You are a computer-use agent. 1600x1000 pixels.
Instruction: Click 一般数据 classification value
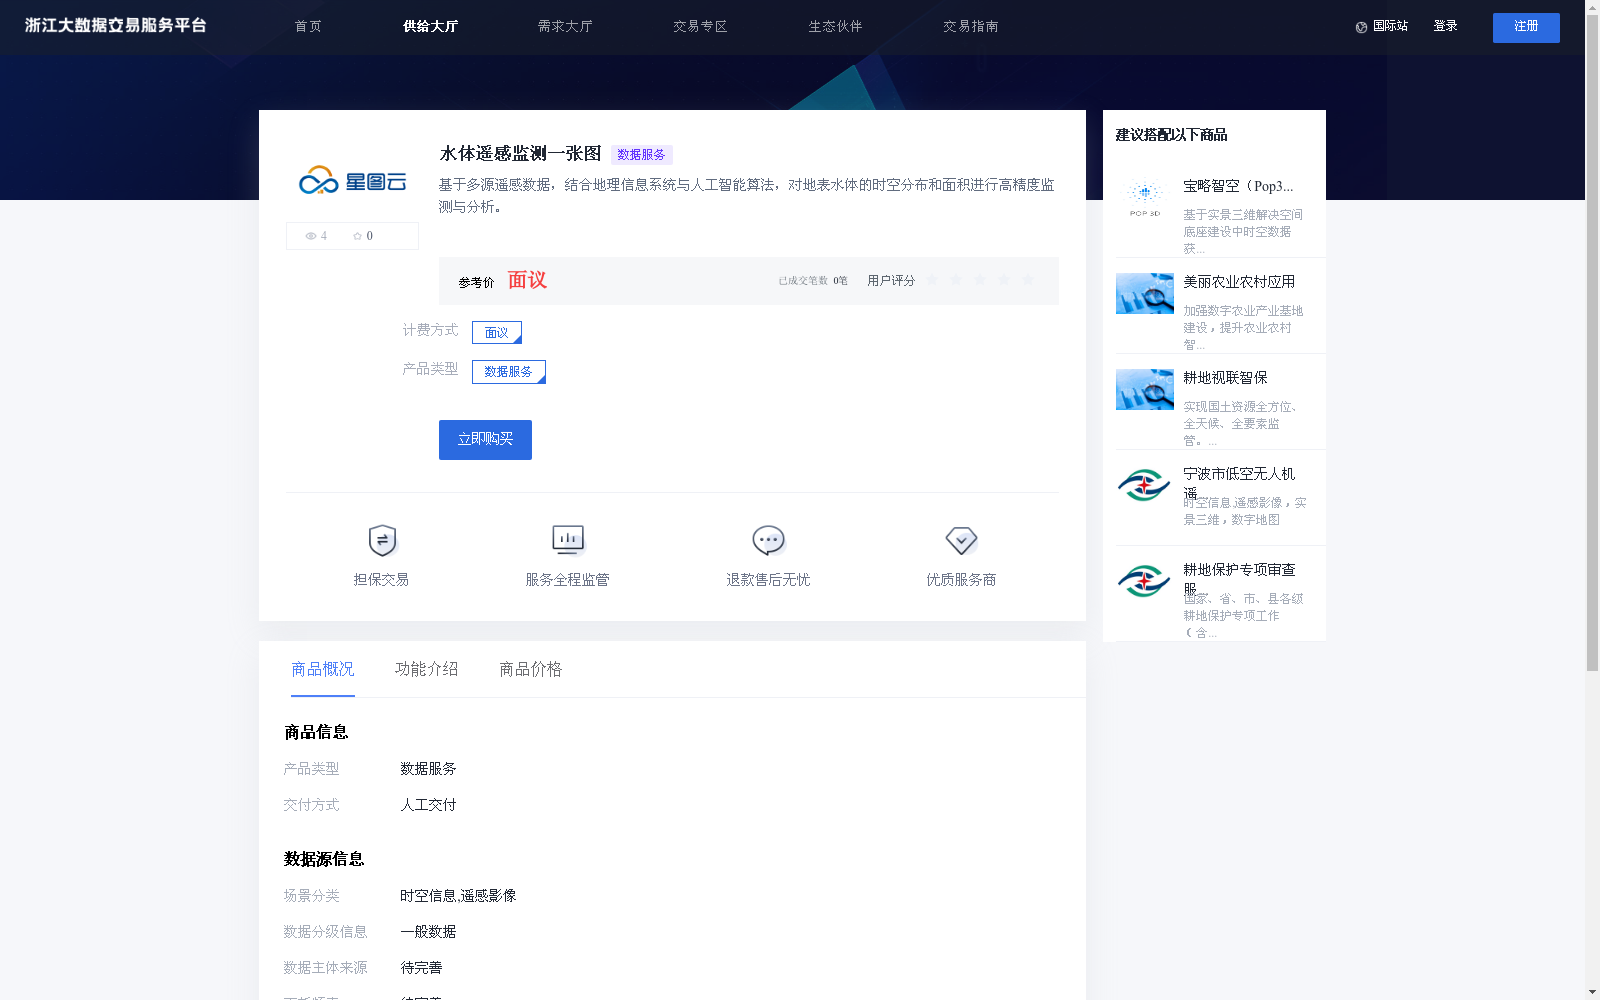(x=428, y=932)
